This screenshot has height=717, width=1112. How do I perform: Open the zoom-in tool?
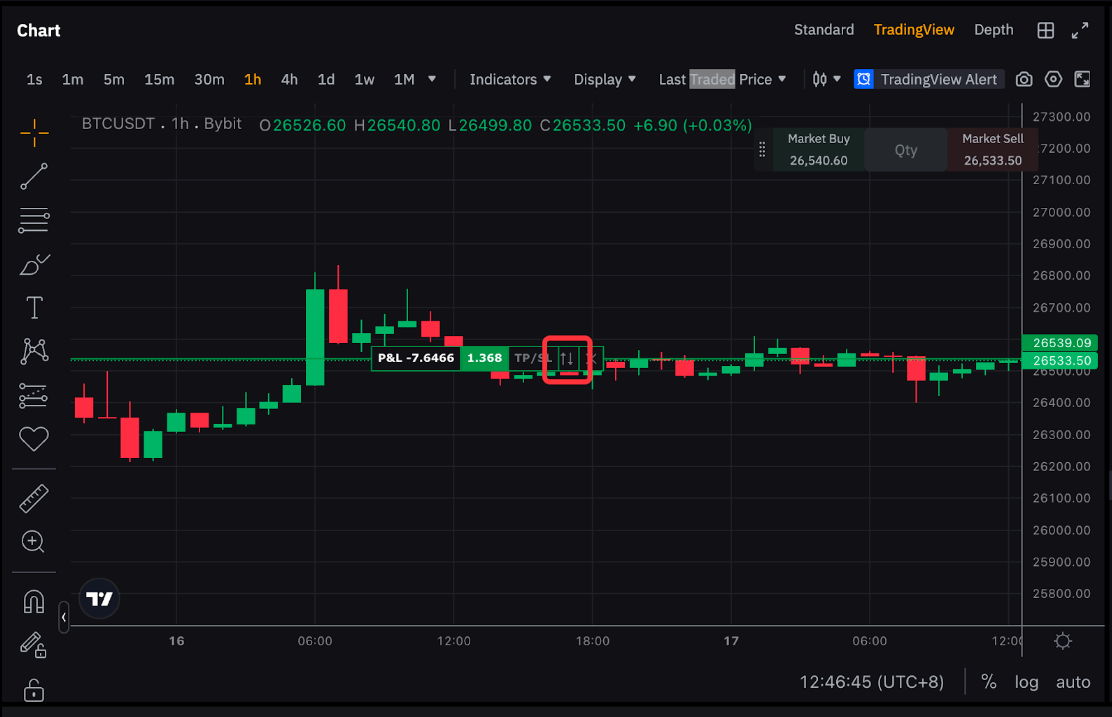(34, 541)
